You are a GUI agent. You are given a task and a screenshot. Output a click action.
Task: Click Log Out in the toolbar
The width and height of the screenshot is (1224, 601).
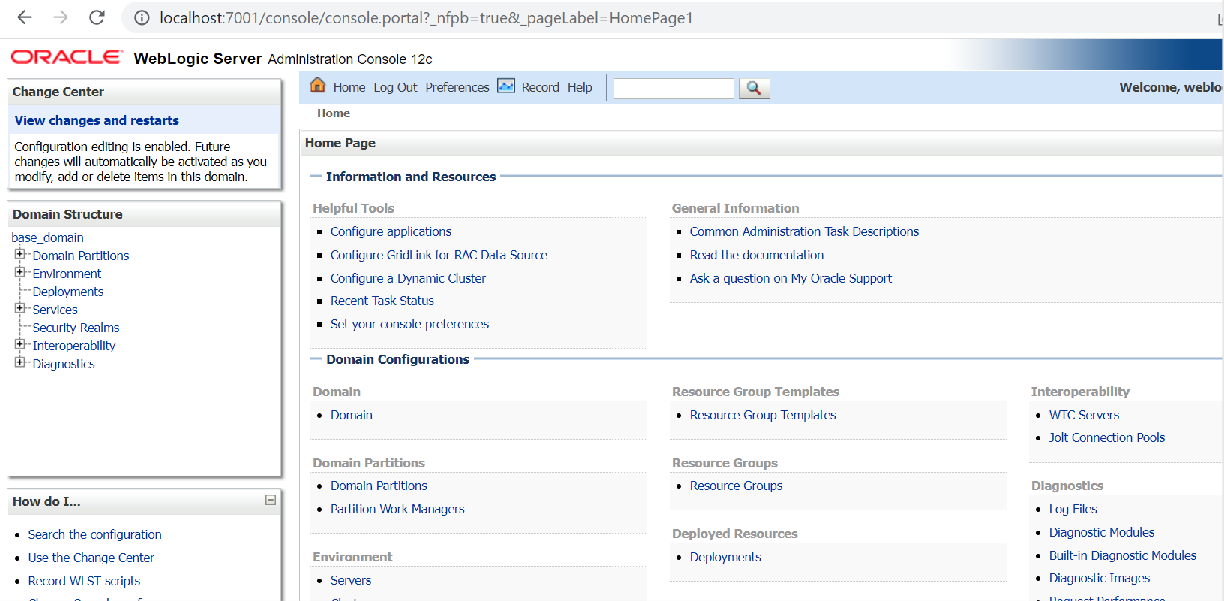395,88
